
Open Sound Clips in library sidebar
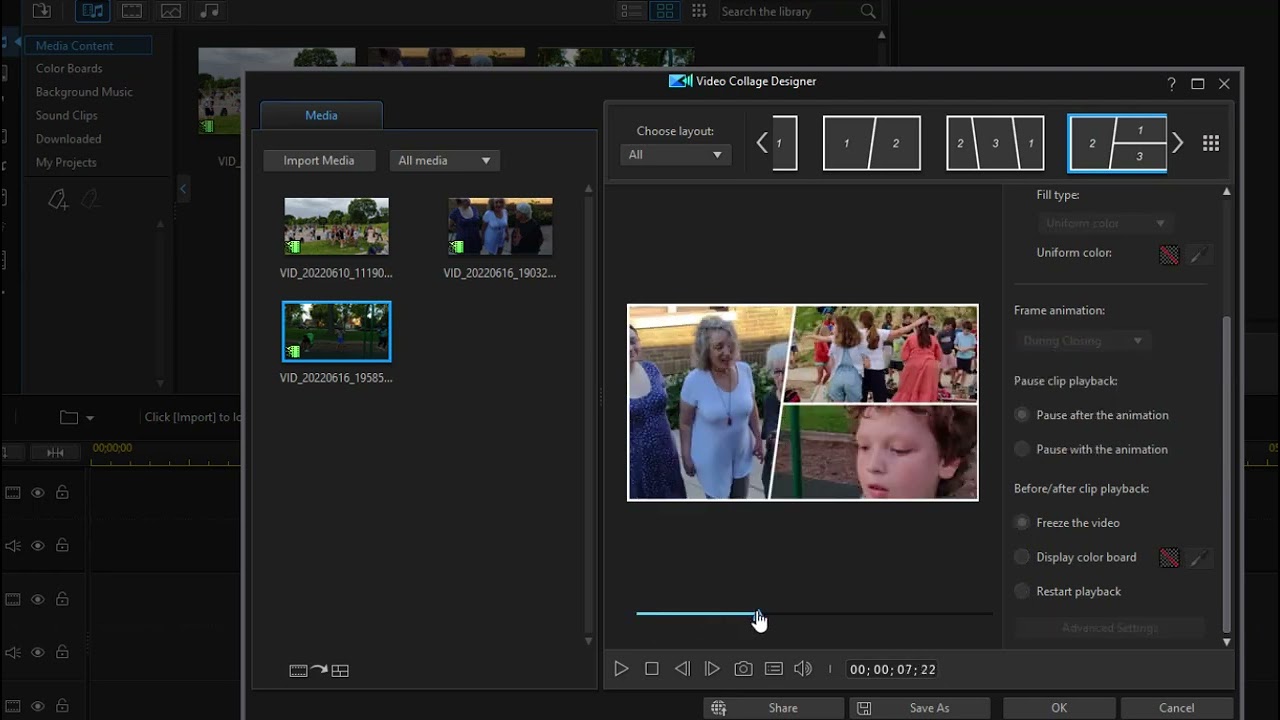[x=67, y=115]
